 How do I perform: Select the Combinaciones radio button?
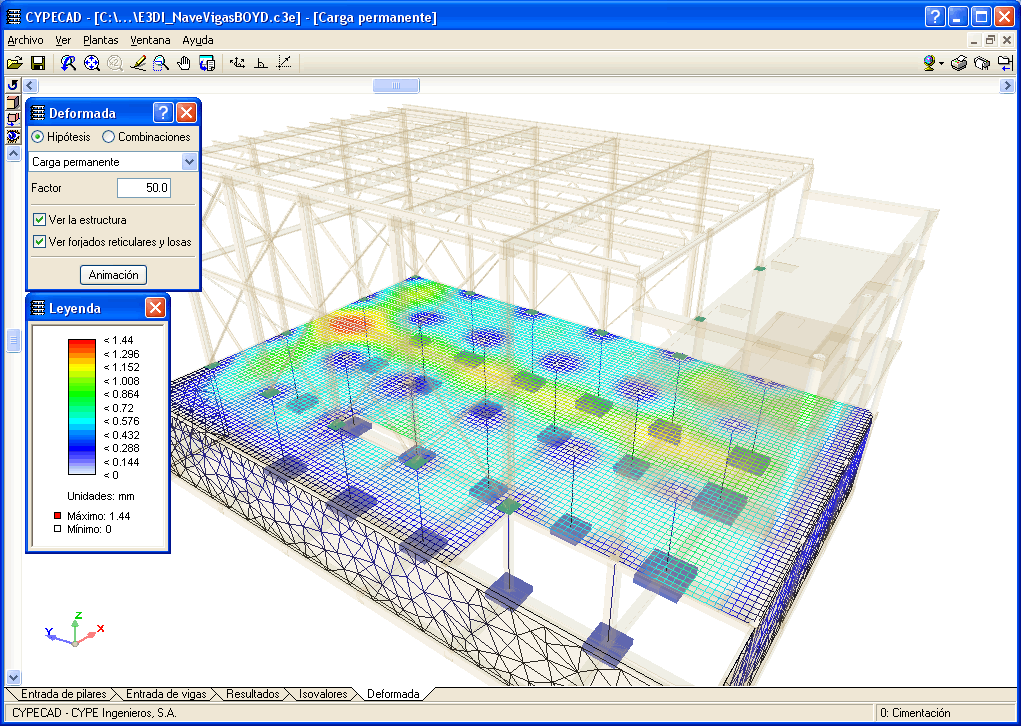point(108,137)
